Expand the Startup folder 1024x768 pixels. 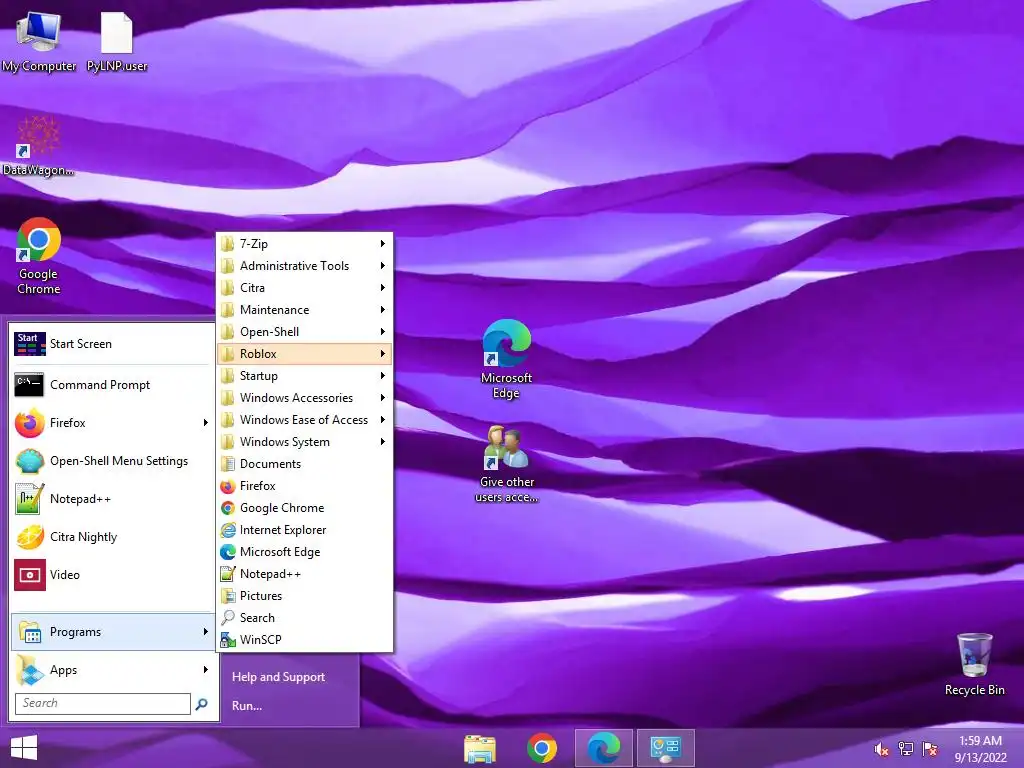point(305,376)
